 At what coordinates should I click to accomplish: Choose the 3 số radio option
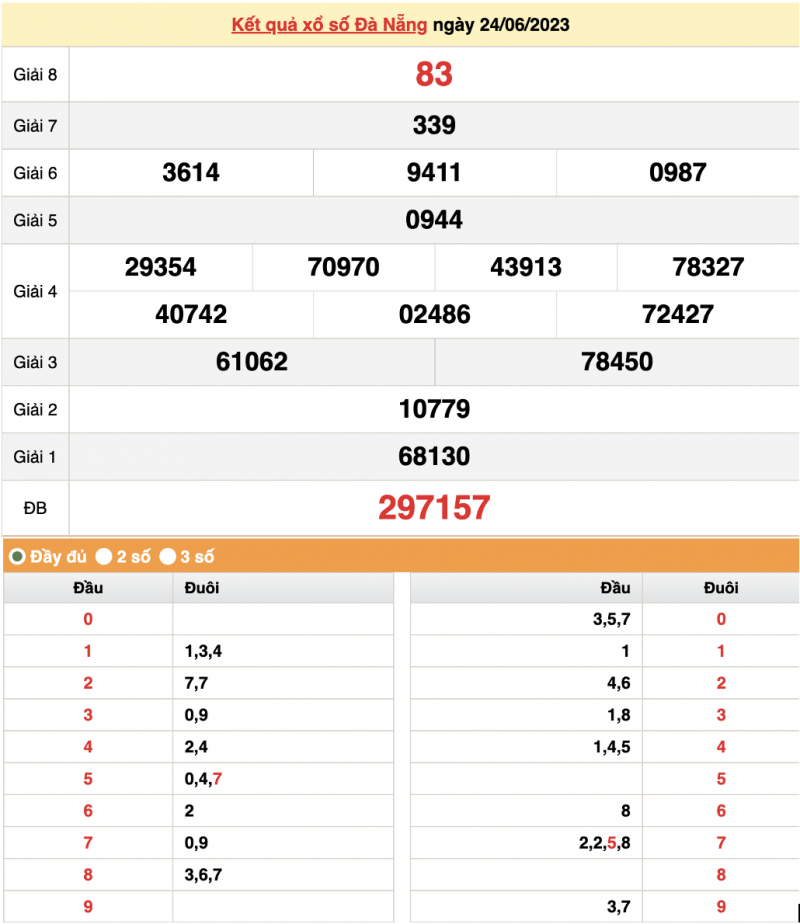click(168, 556)
